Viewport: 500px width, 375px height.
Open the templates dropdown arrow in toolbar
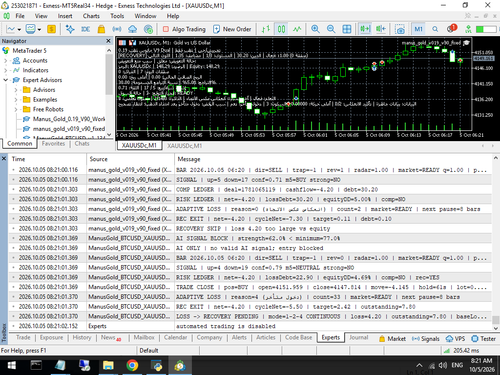tap(39, 30)
